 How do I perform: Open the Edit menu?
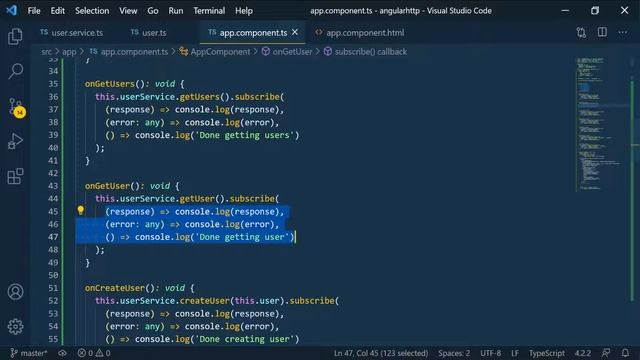tap(58, 11)
